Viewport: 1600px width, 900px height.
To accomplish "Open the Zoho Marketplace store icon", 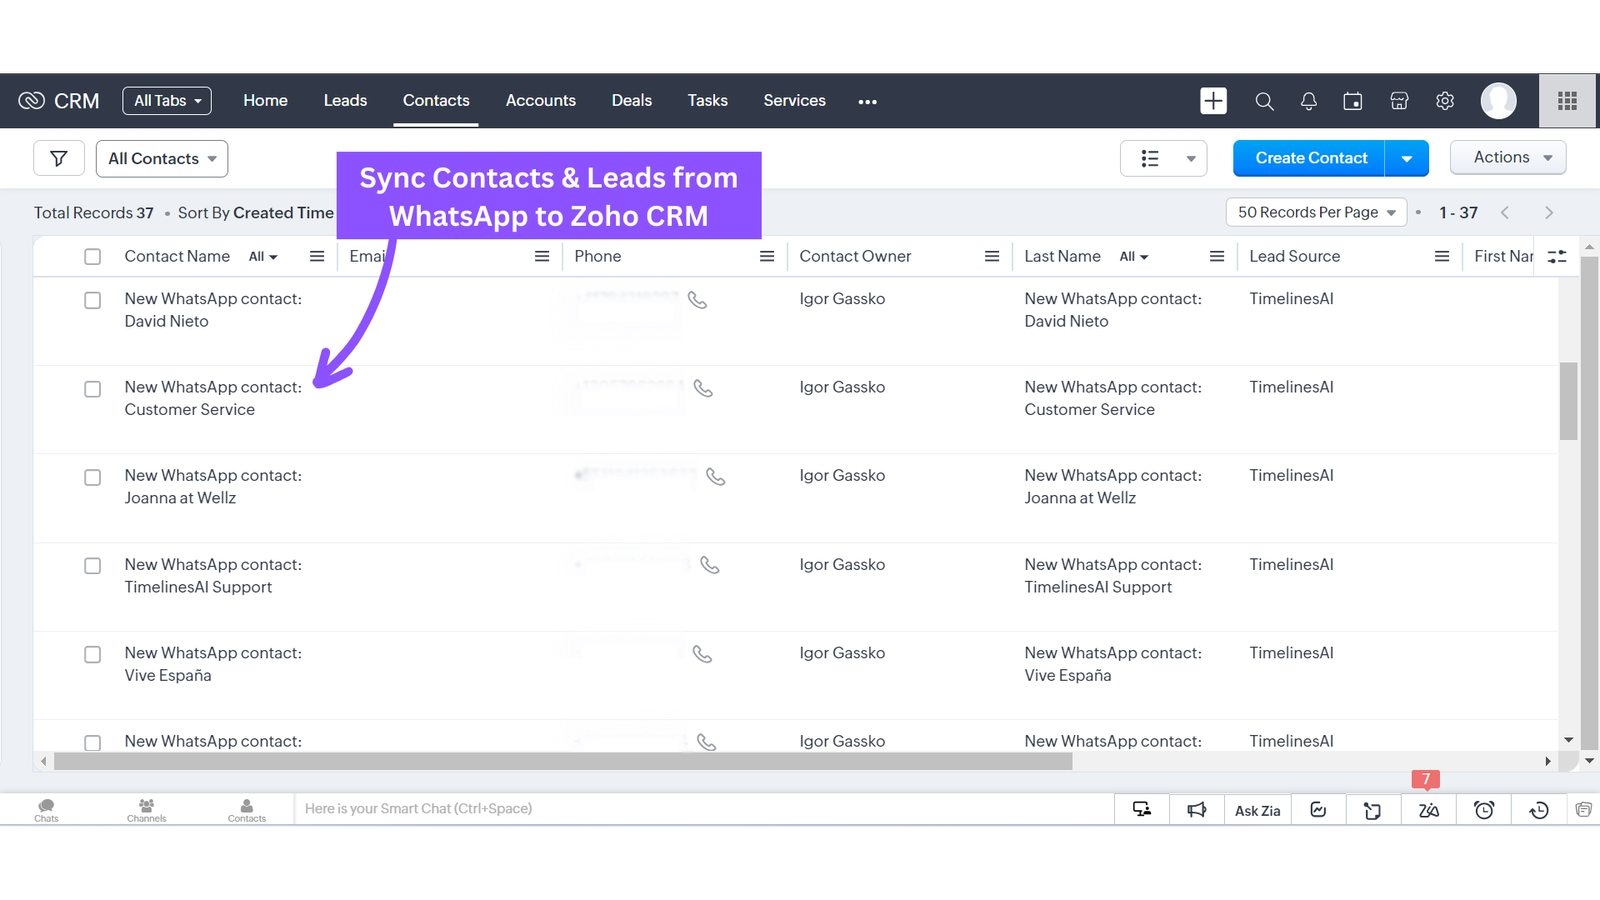I will click(1398, 101).
